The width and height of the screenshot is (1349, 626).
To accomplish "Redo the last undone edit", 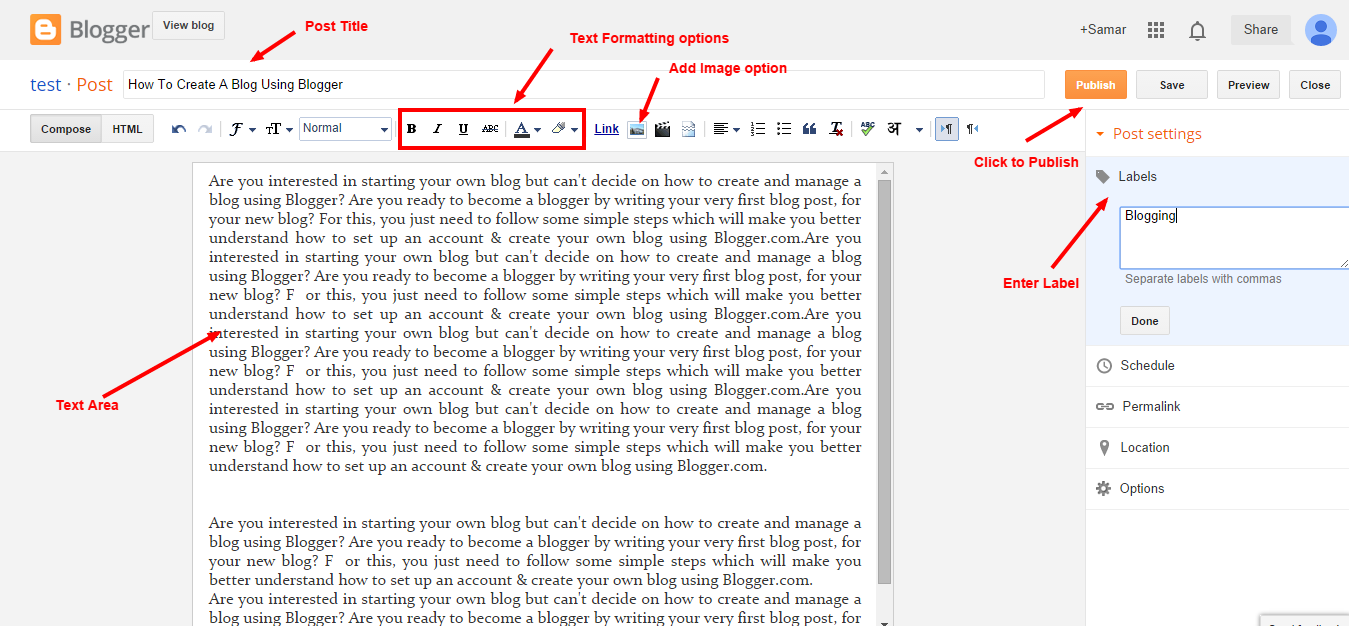I will point(205,129).
